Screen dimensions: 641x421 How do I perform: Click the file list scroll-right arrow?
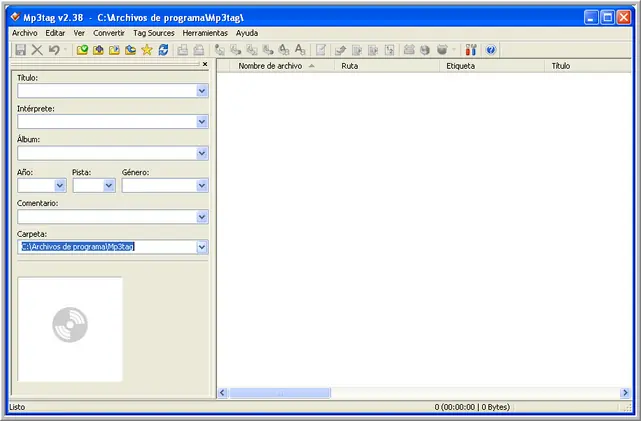(625, 393)
